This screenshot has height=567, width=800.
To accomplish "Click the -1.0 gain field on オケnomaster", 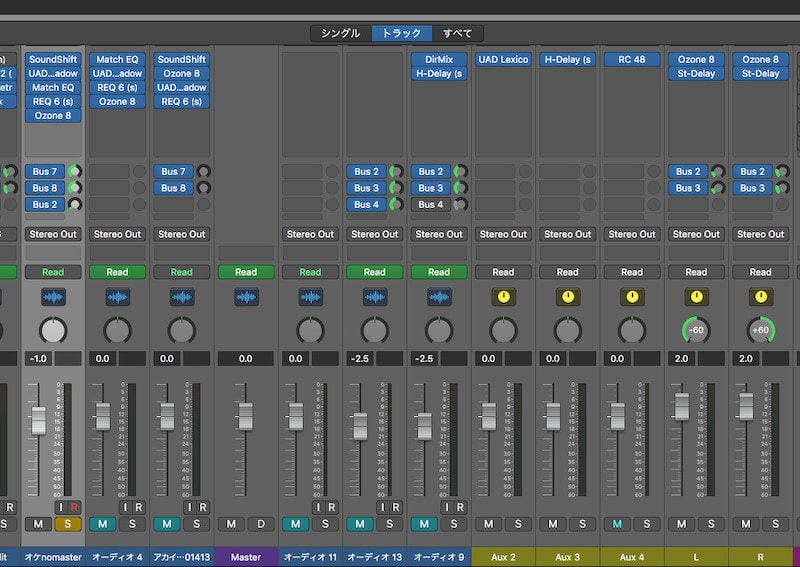I will click(x=39, y=359).
